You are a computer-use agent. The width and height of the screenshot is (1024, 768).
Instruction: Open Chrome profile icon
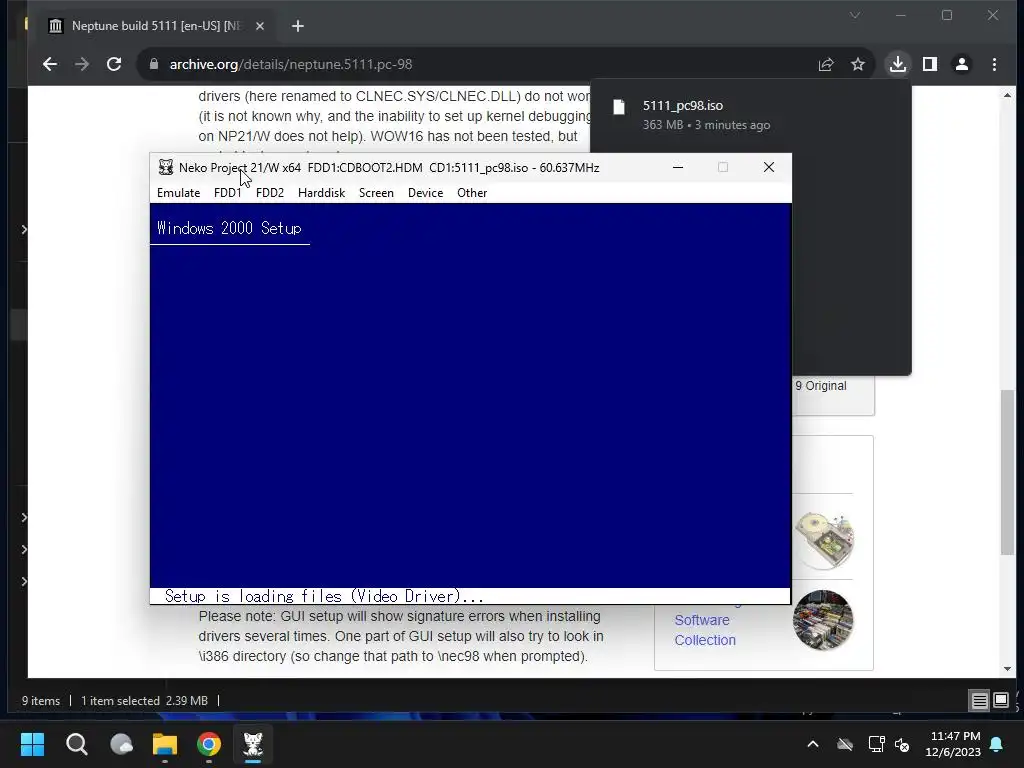pyautogui.click(x=962, y=64)
